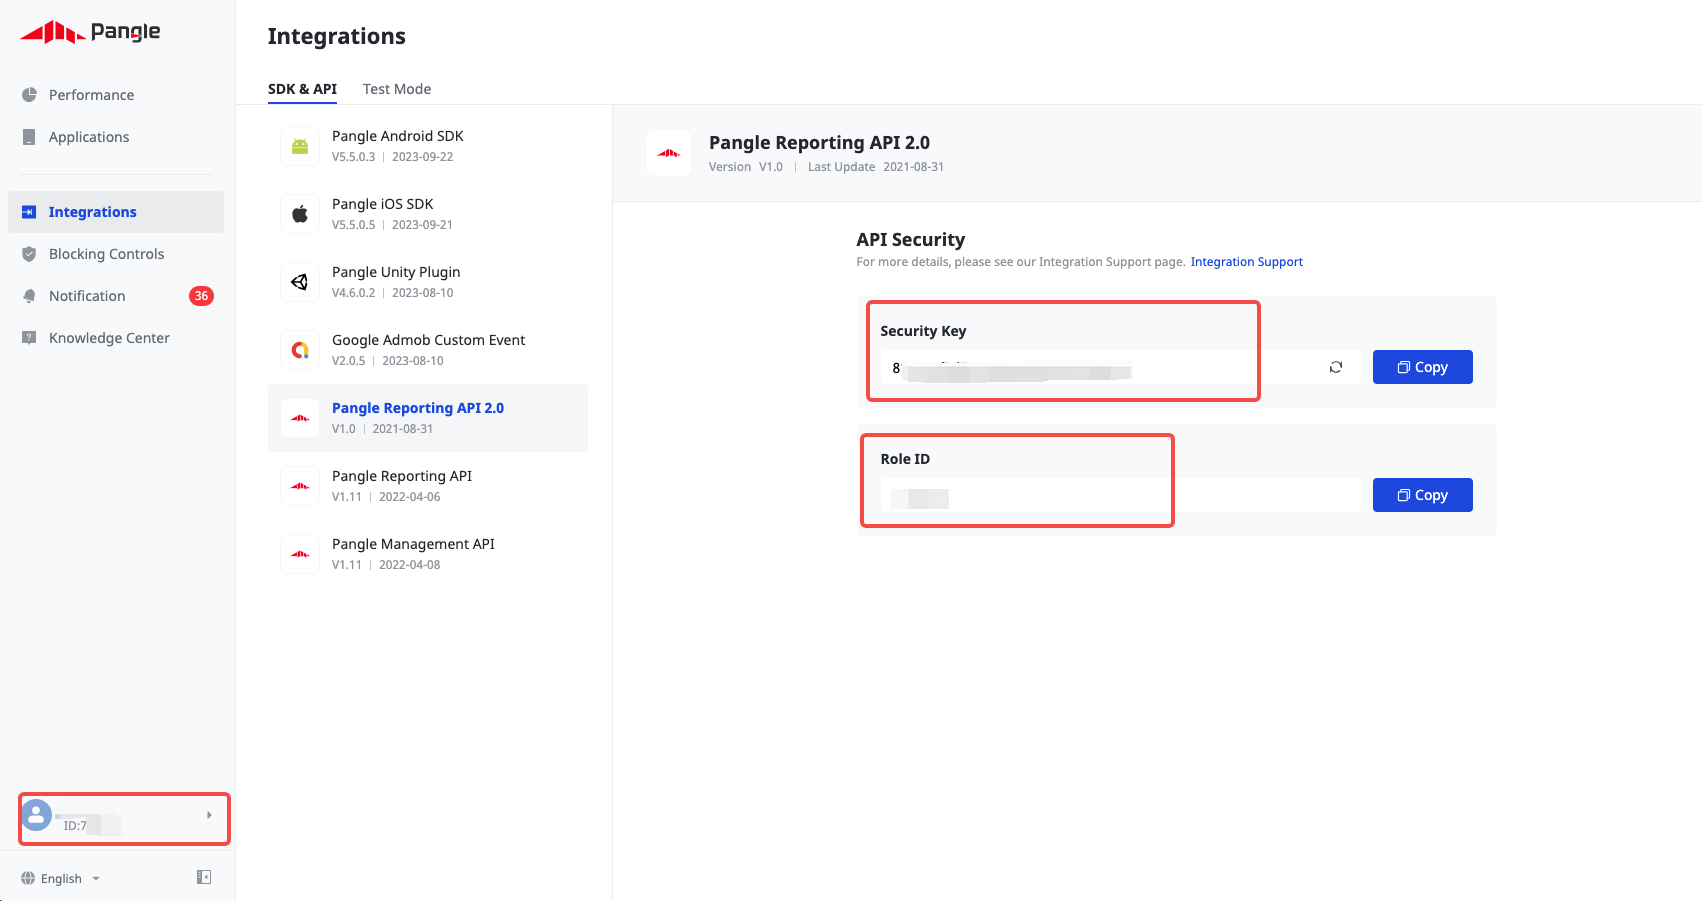
Task: Switch to the SDK & API tab
Action: coord(302,89)
